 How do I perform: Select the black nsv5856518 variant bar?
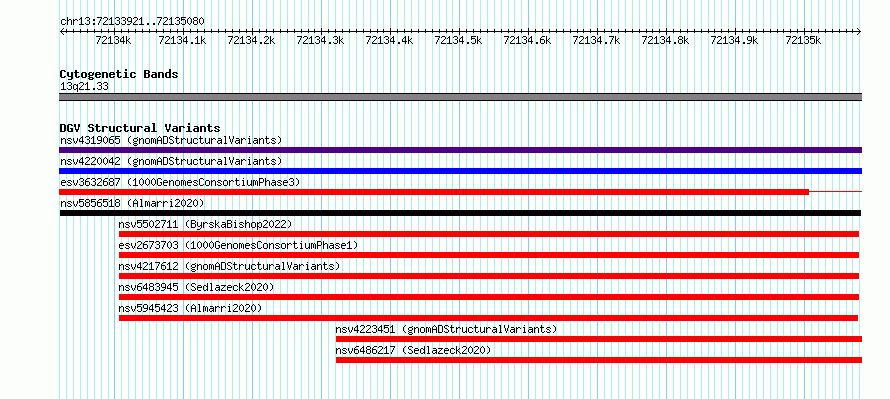coord(460,213)
